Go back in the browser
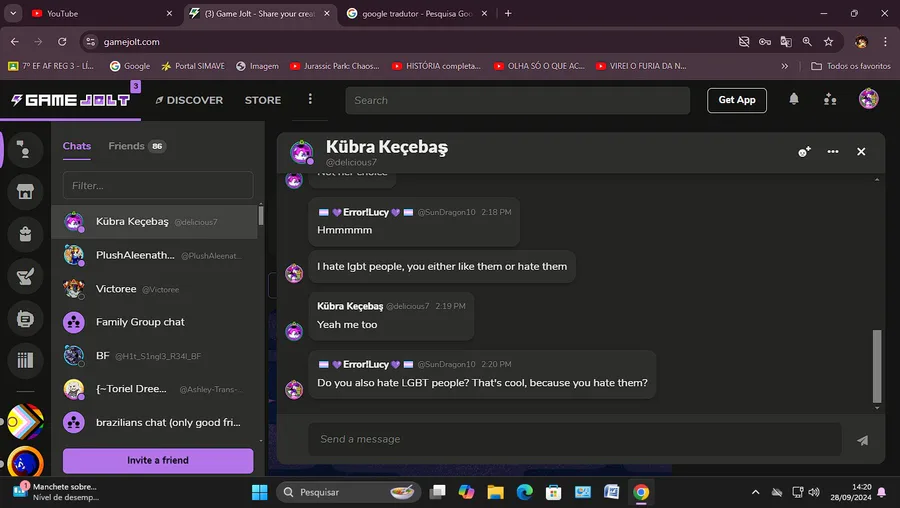Viewport: 900px width, 508px height. (15, 42)
